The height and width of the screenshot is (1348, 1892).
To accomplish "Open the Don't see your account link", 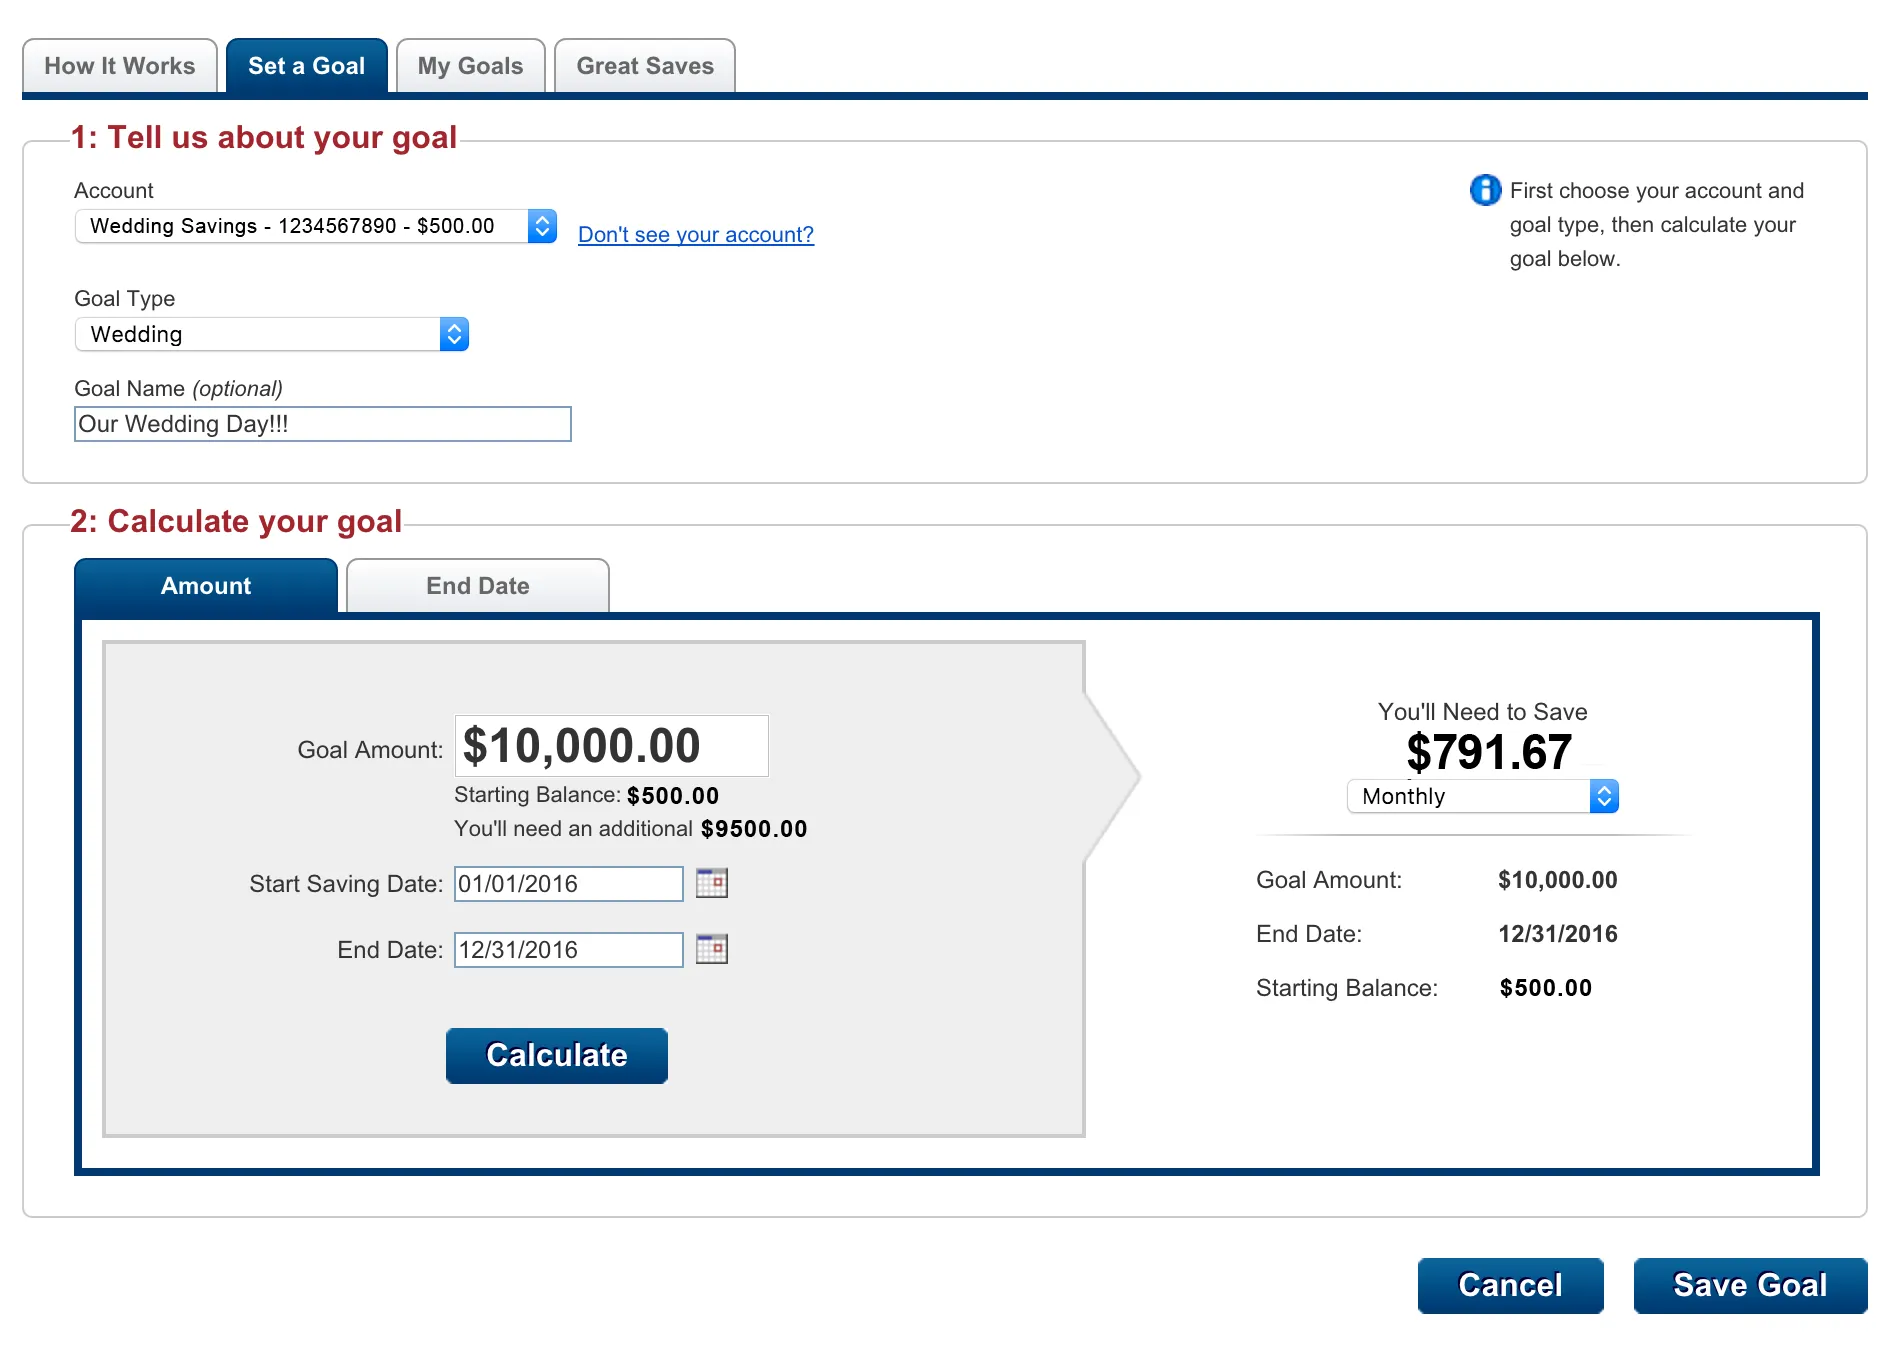I will (695, 234).
